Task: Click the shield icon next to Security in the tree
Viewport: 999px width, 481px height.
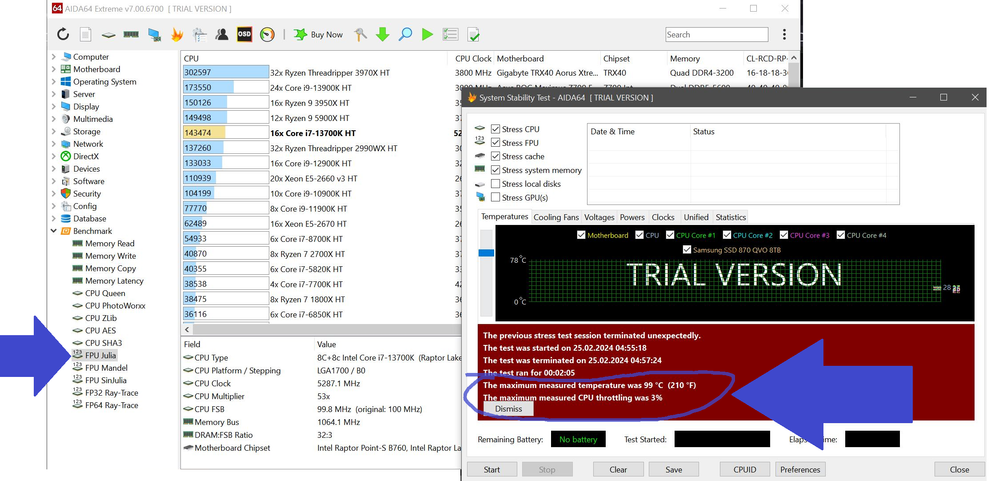Action: click(66, 194)
